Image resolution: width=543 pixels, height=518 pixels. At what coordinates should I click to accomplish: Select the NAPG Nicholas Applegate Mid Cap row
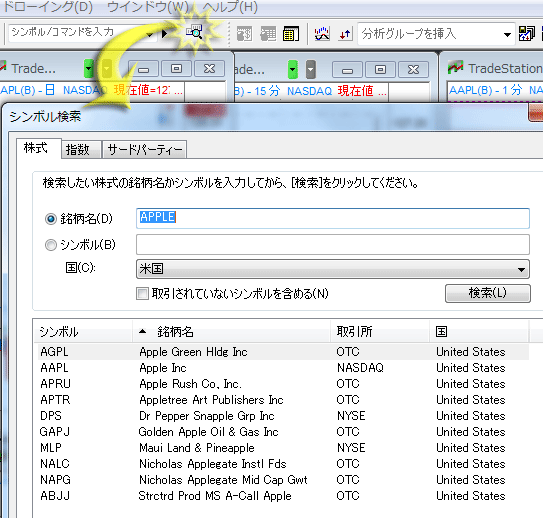point(283,480)
